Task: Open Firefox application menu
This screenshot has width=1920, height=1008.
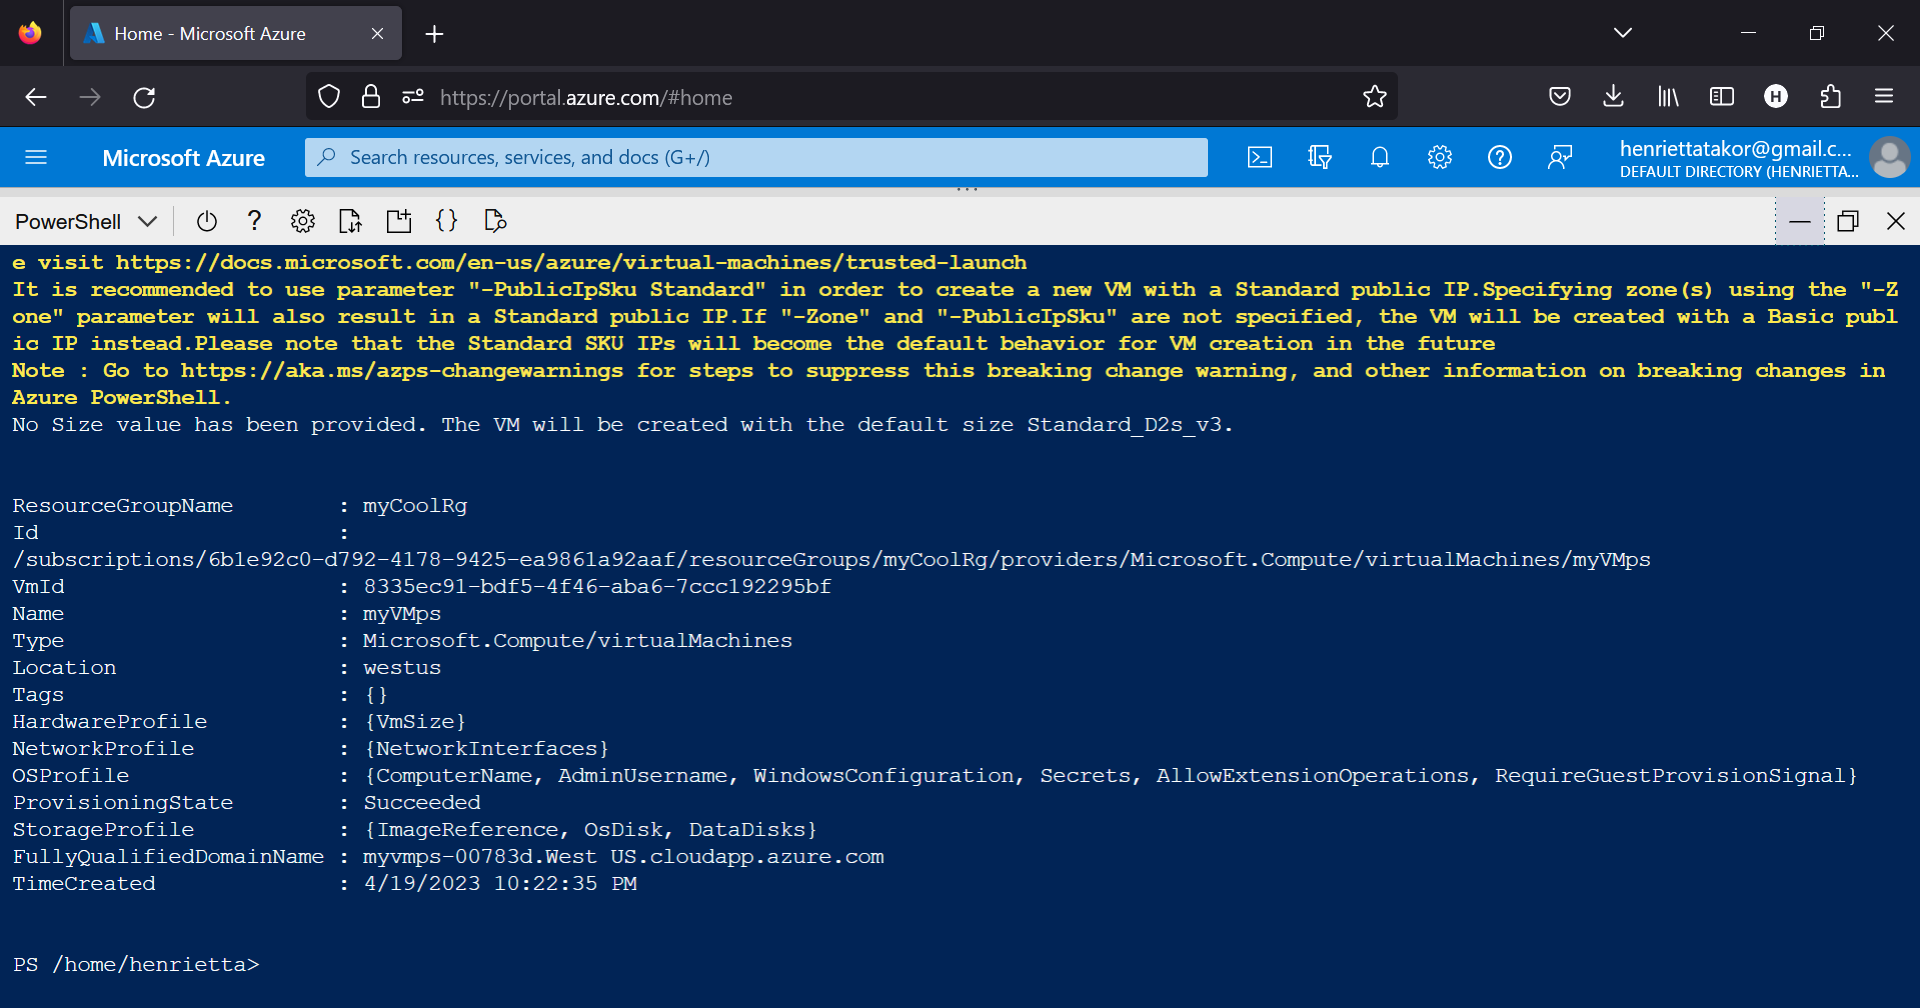Action: click(1884, 97)
